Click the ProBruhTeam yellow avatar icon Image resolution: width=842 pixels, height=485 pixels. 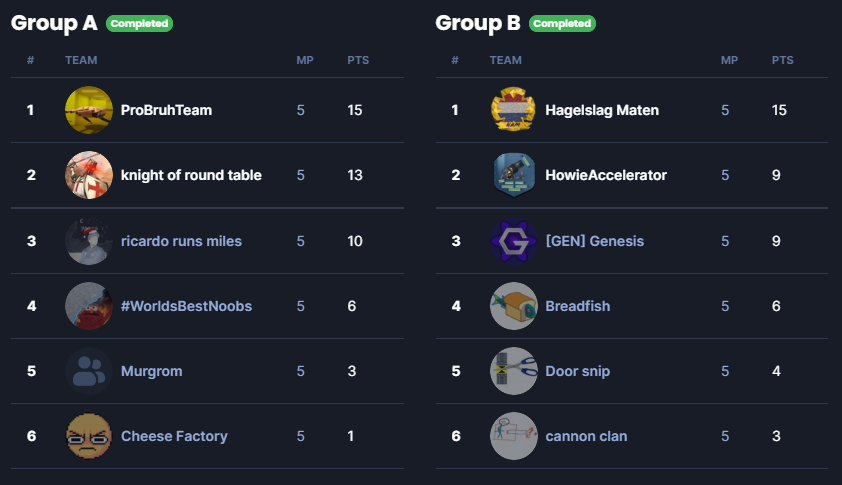tap(89, 110)
